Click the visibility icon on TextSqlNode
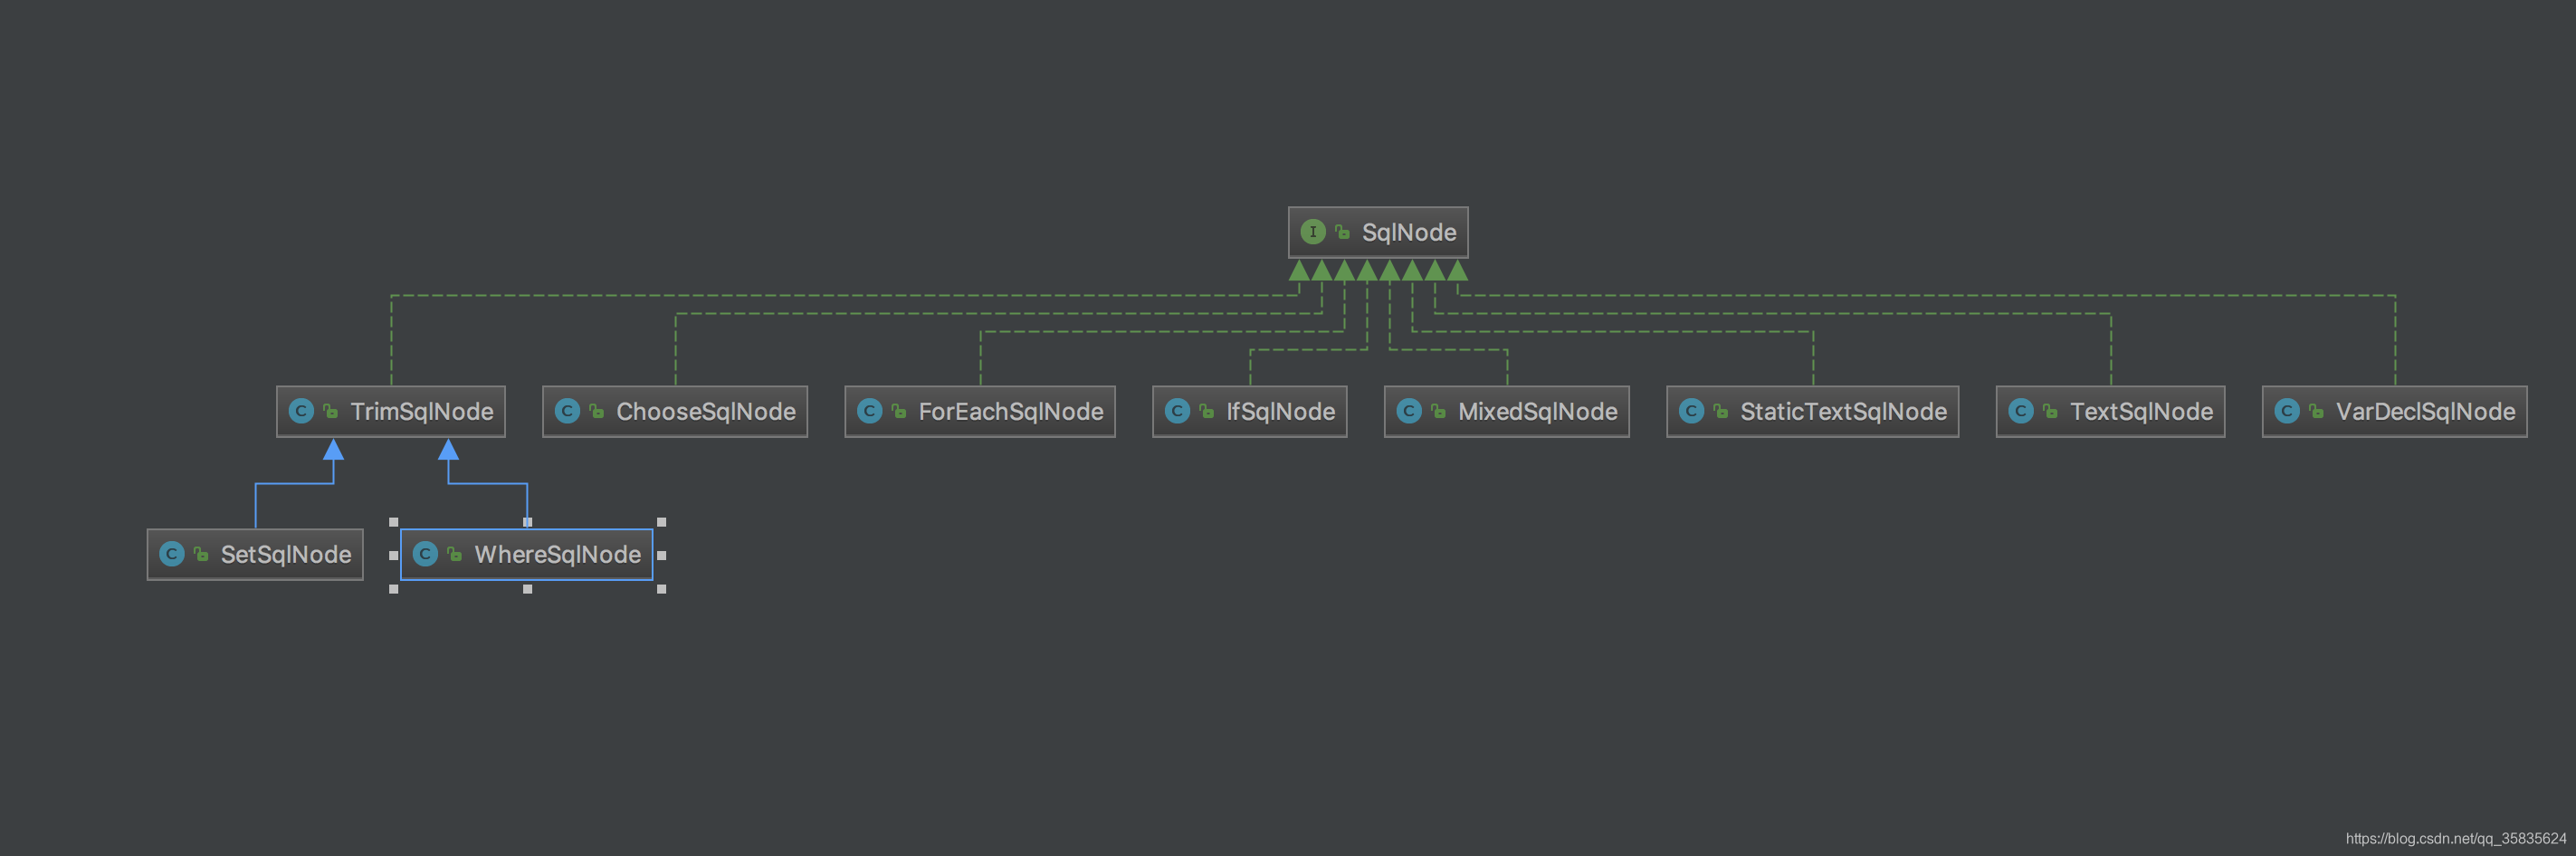This screenshot has height=856, width=2576. click(2051, 411)
